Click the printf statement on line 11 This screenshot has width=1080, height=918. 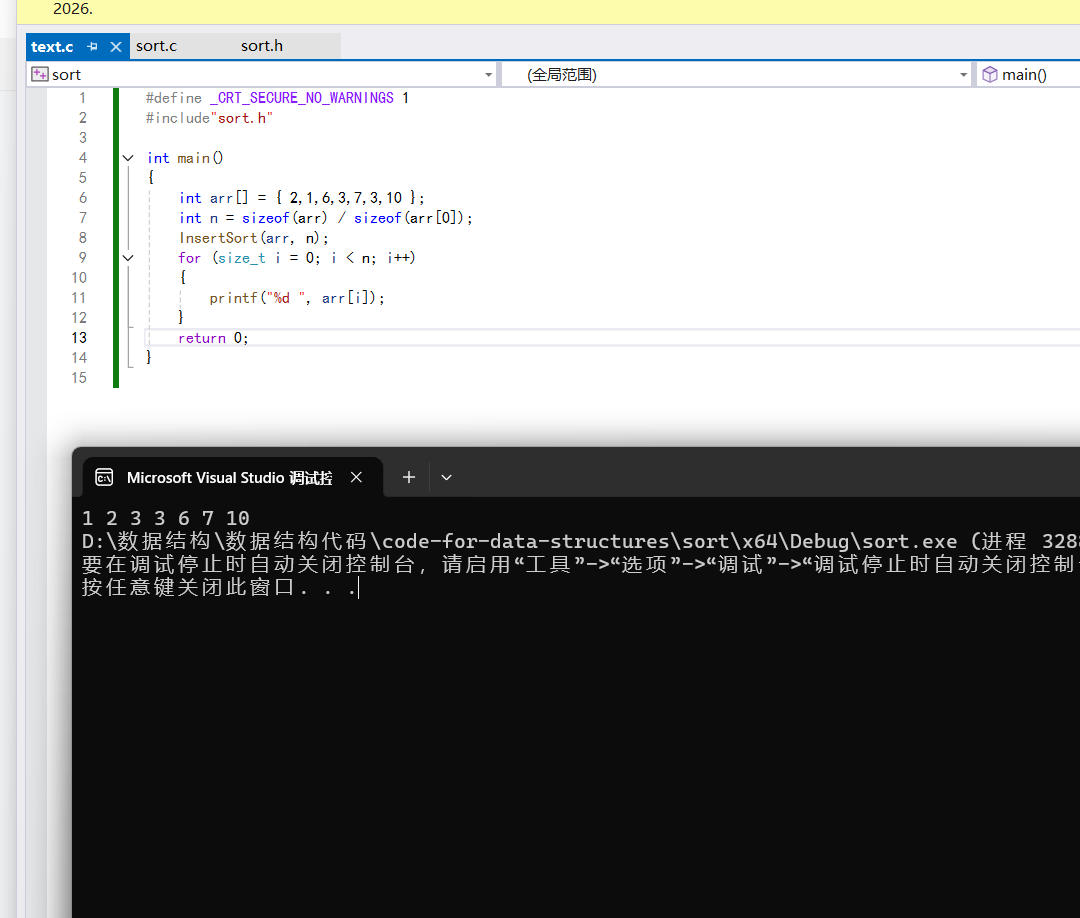(297, 298)
